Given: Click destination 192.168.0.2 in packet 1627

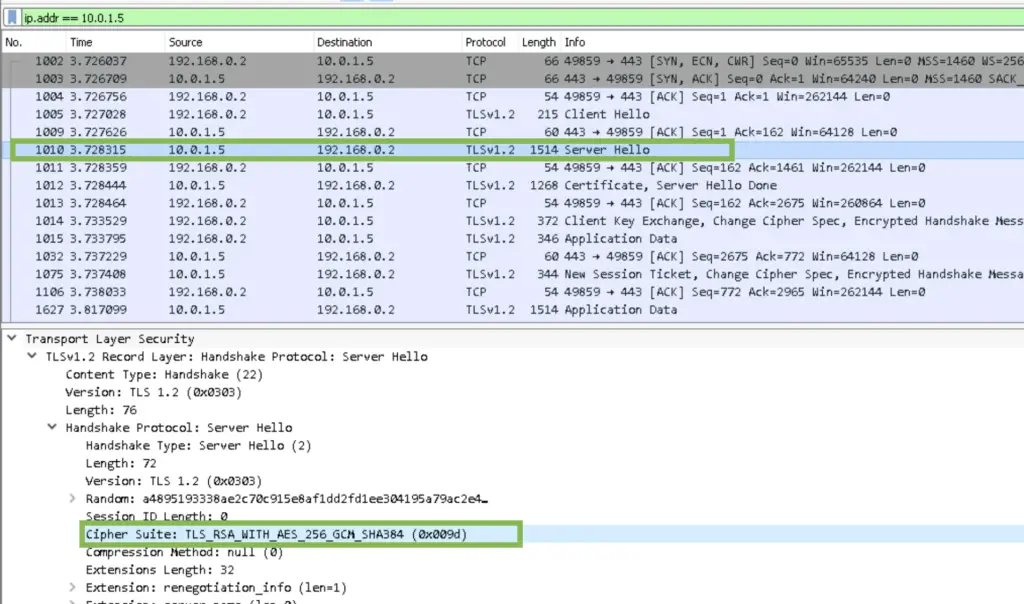Looking at the screenshot, I should click(x=356, y=310).
